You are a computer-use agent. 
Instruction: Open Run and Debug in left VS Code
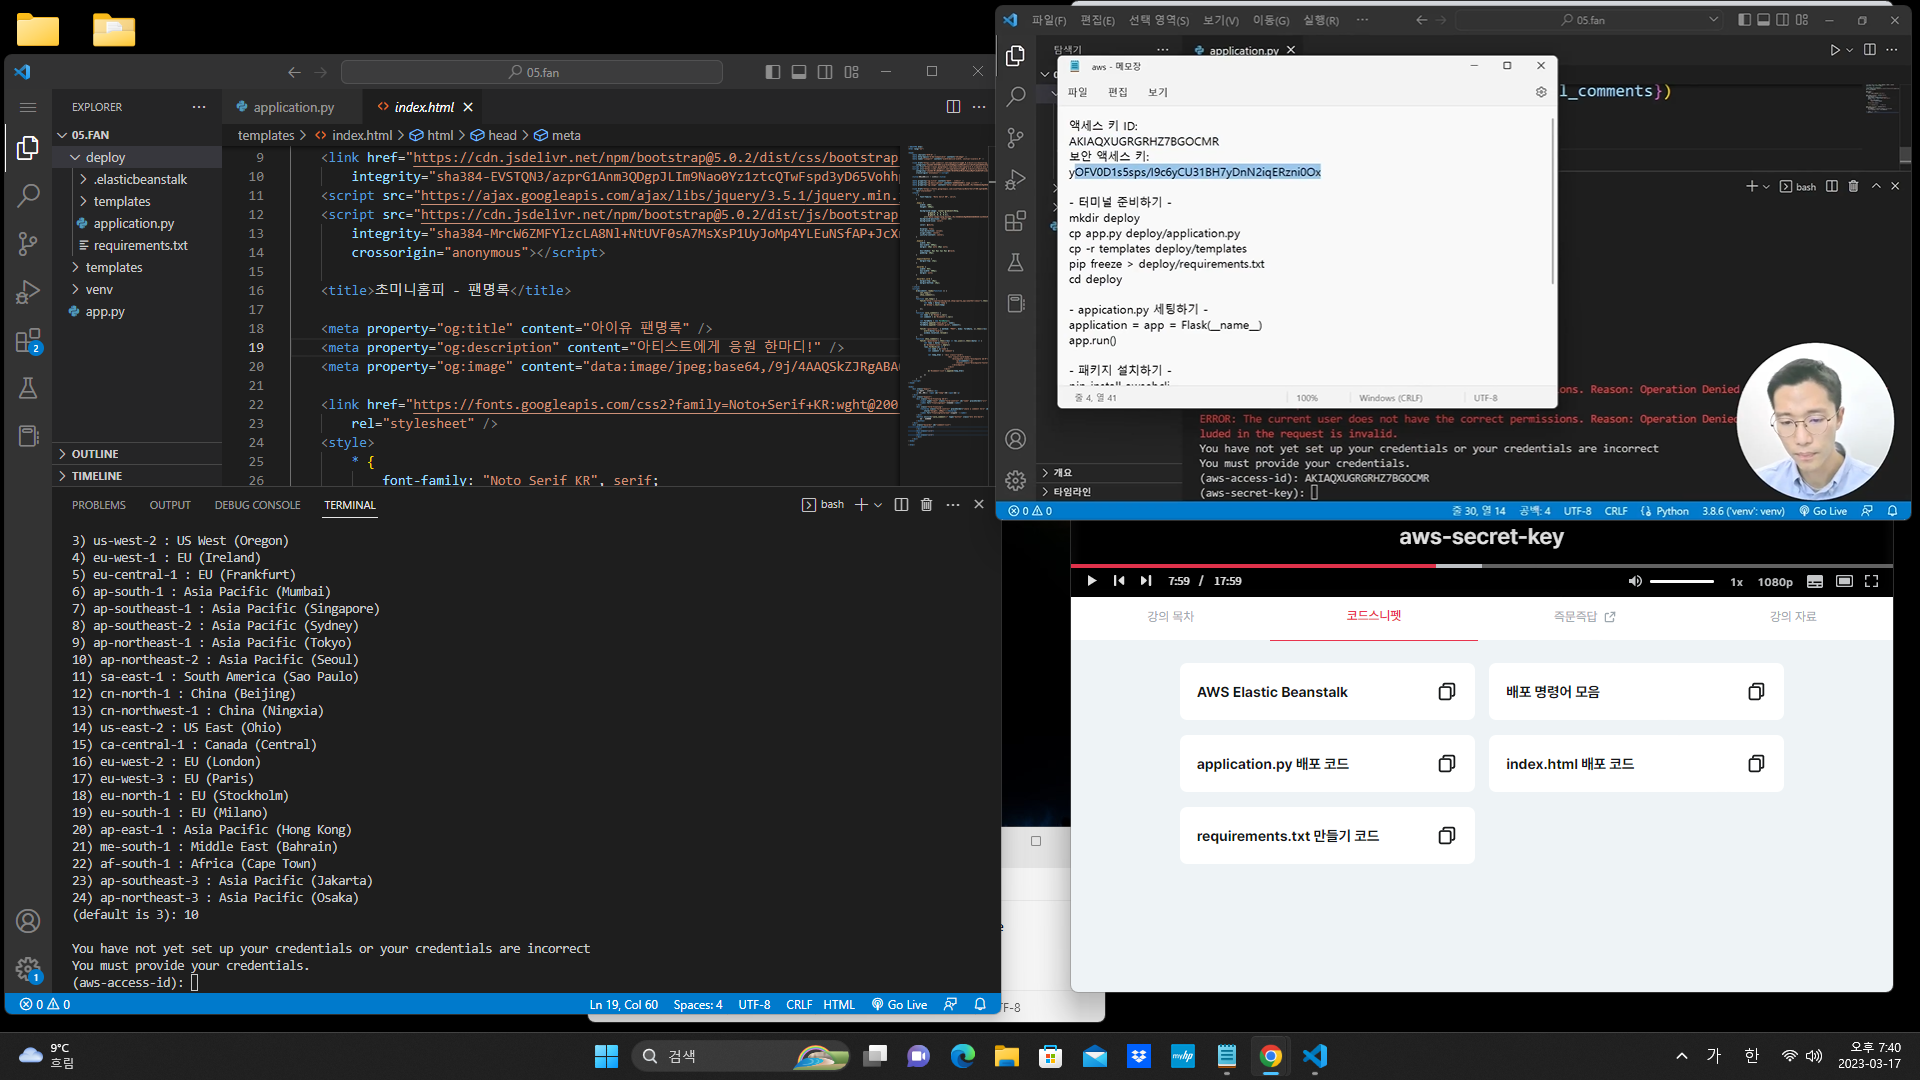click(28, 291)
